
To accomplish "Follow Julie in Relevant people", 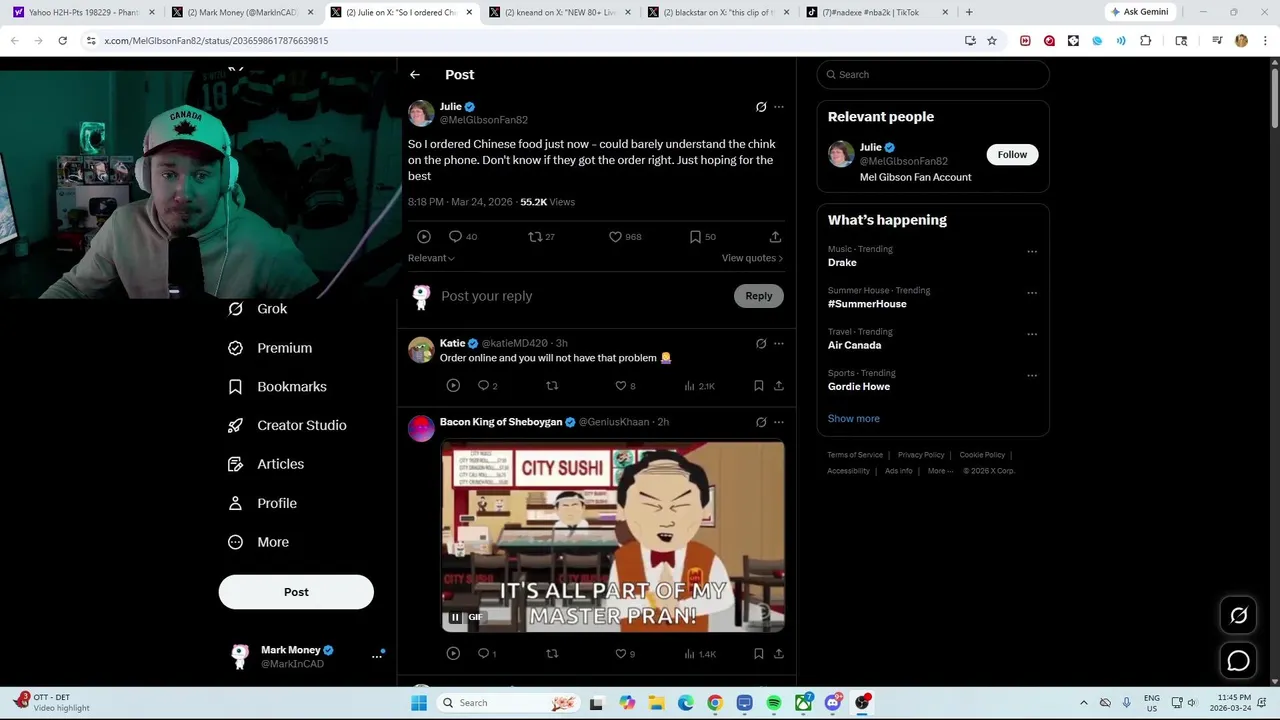I will [1012, 155].
